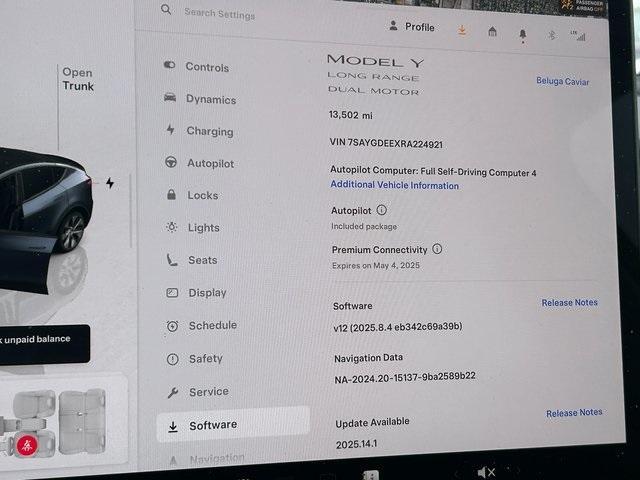The height and width of the screenshot is (480, 640).
Task: Tap the 2025.14.1 update version text
Action: 356,444
